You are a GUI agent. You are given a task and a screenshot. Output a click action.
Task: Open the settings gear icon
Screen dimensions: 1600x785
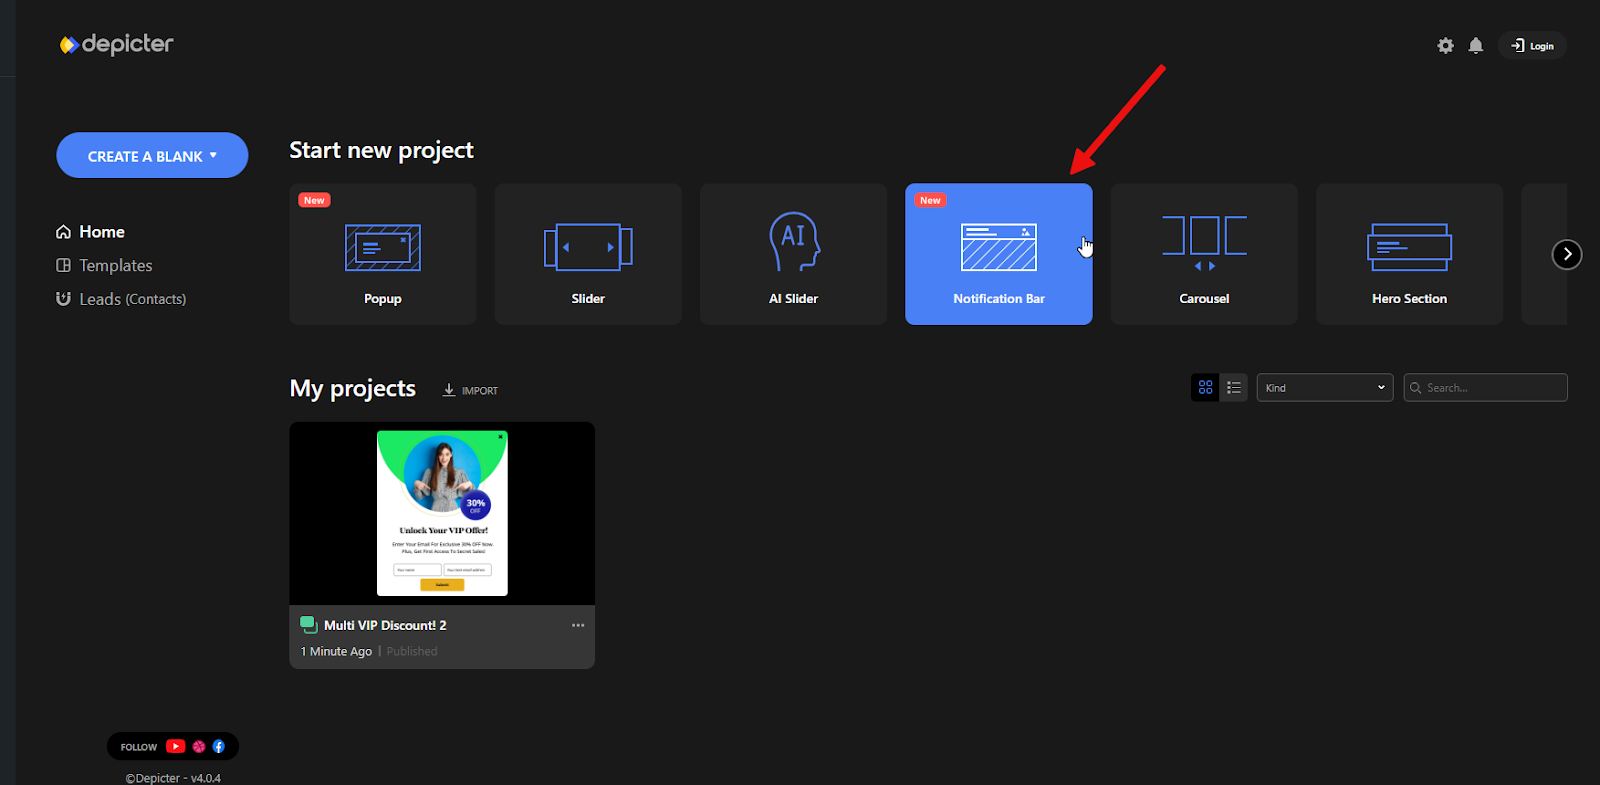click(1445, 46)
